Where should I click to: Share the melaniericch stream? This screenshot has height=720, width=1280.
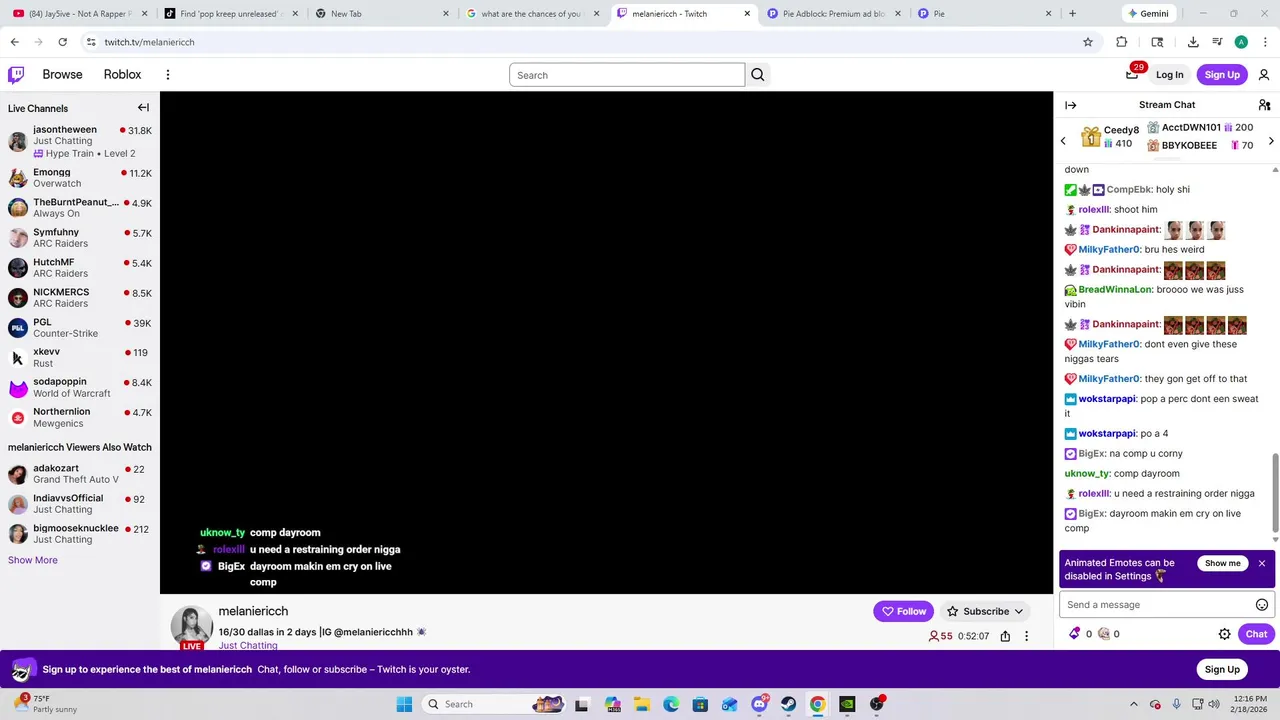click(x=1005, y=636)
